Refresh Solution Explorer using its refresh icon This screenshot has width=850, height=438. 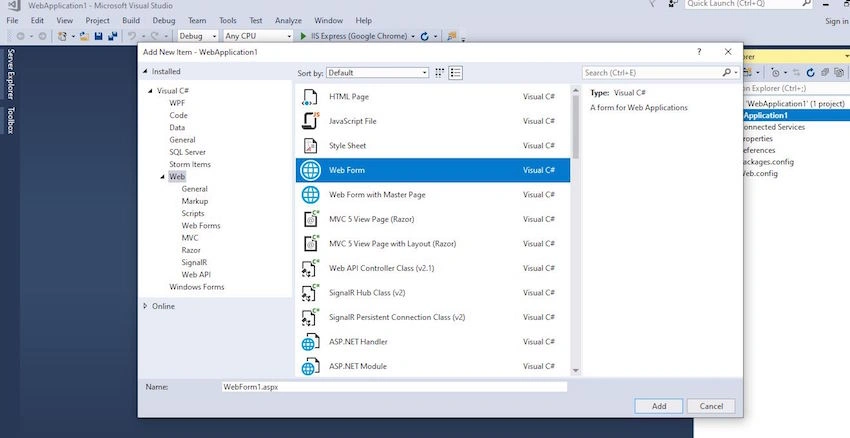[810, 72]
